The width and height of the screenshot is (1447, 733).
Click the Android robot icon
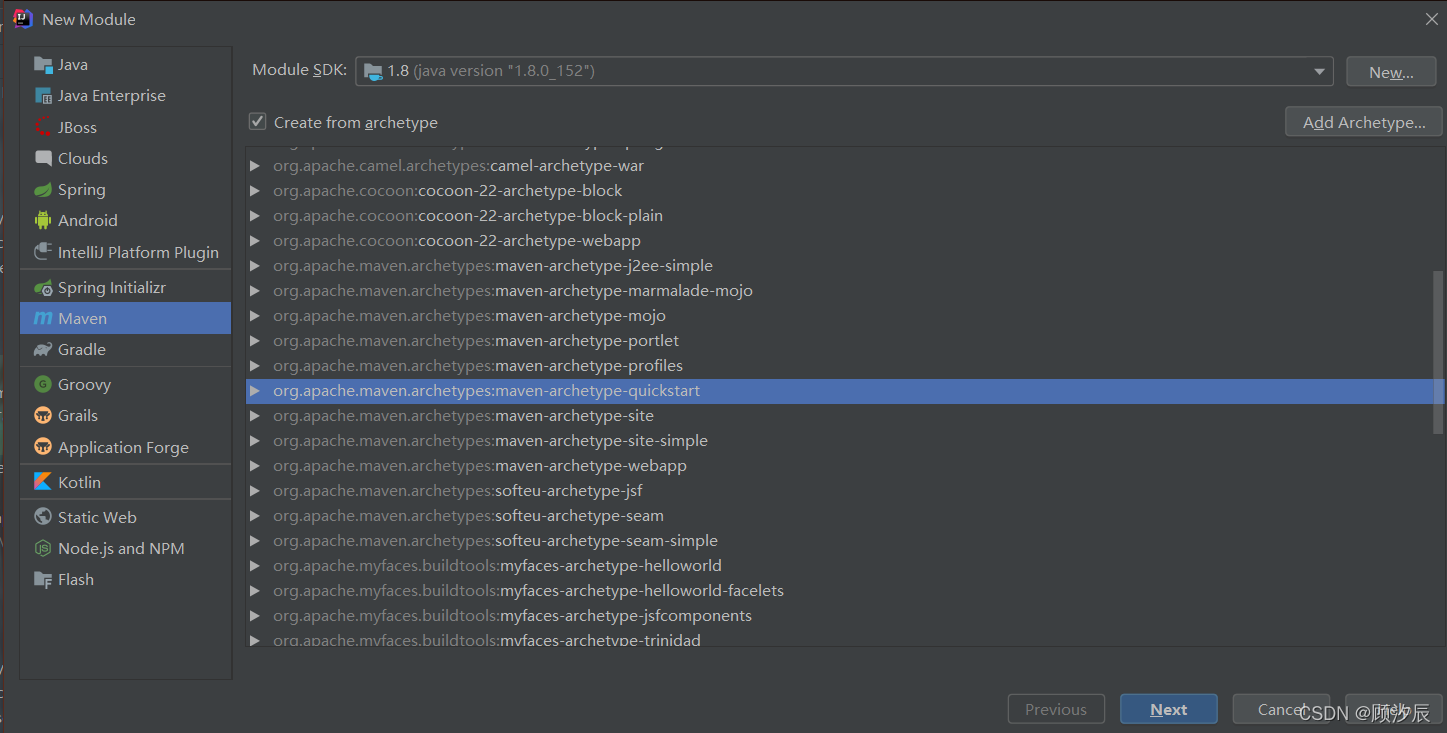43,221
